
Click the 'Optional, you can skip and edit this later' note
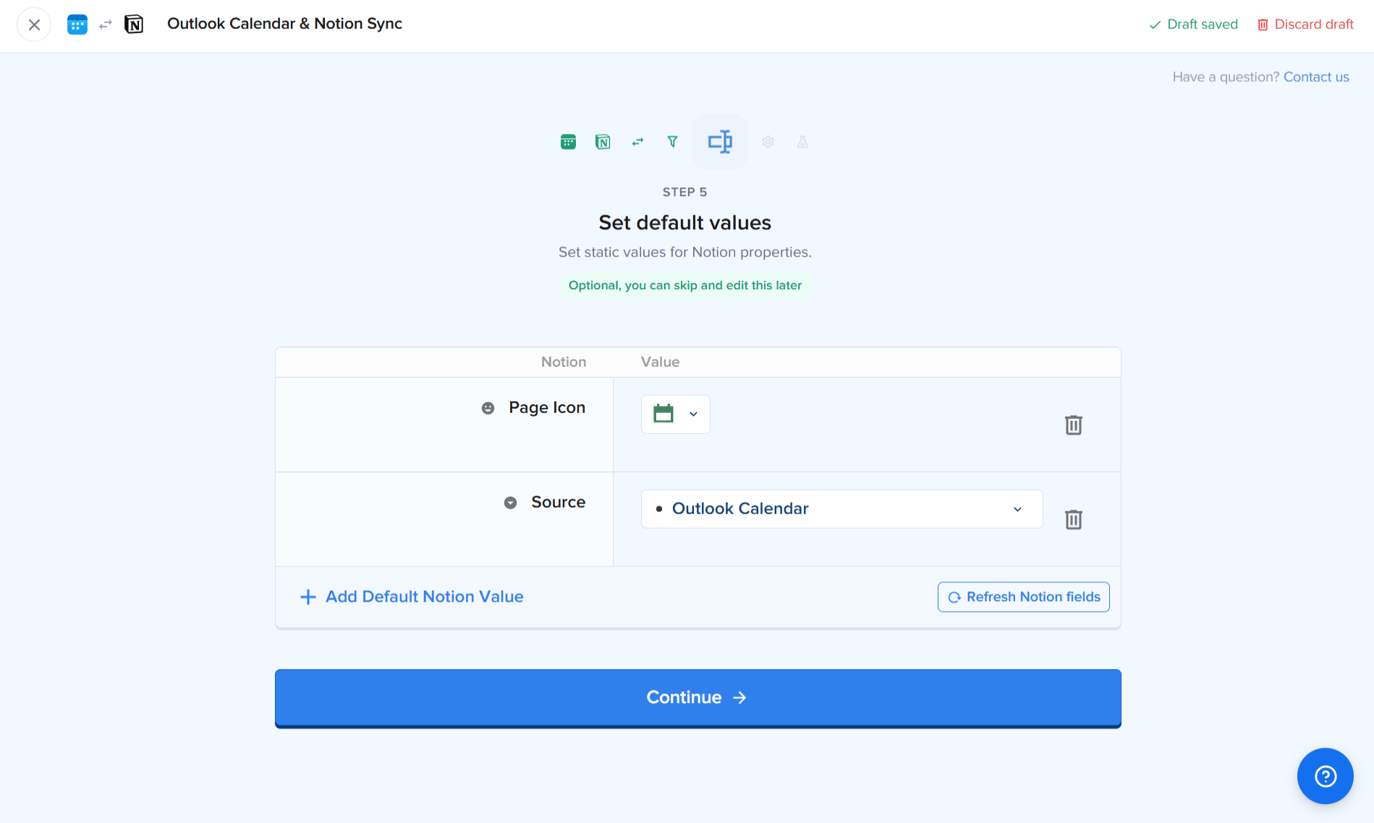click(685, 285)
